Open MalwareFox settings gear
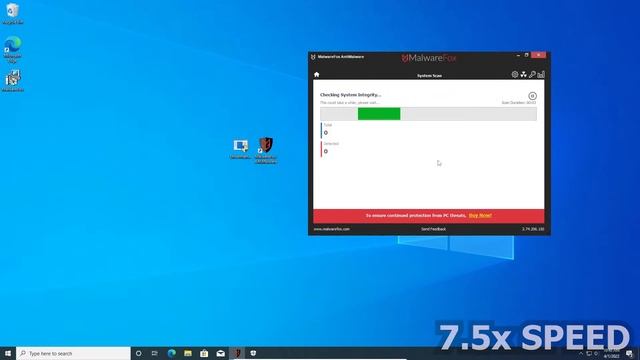Screen dimensions: 640x360 (515, 74)
